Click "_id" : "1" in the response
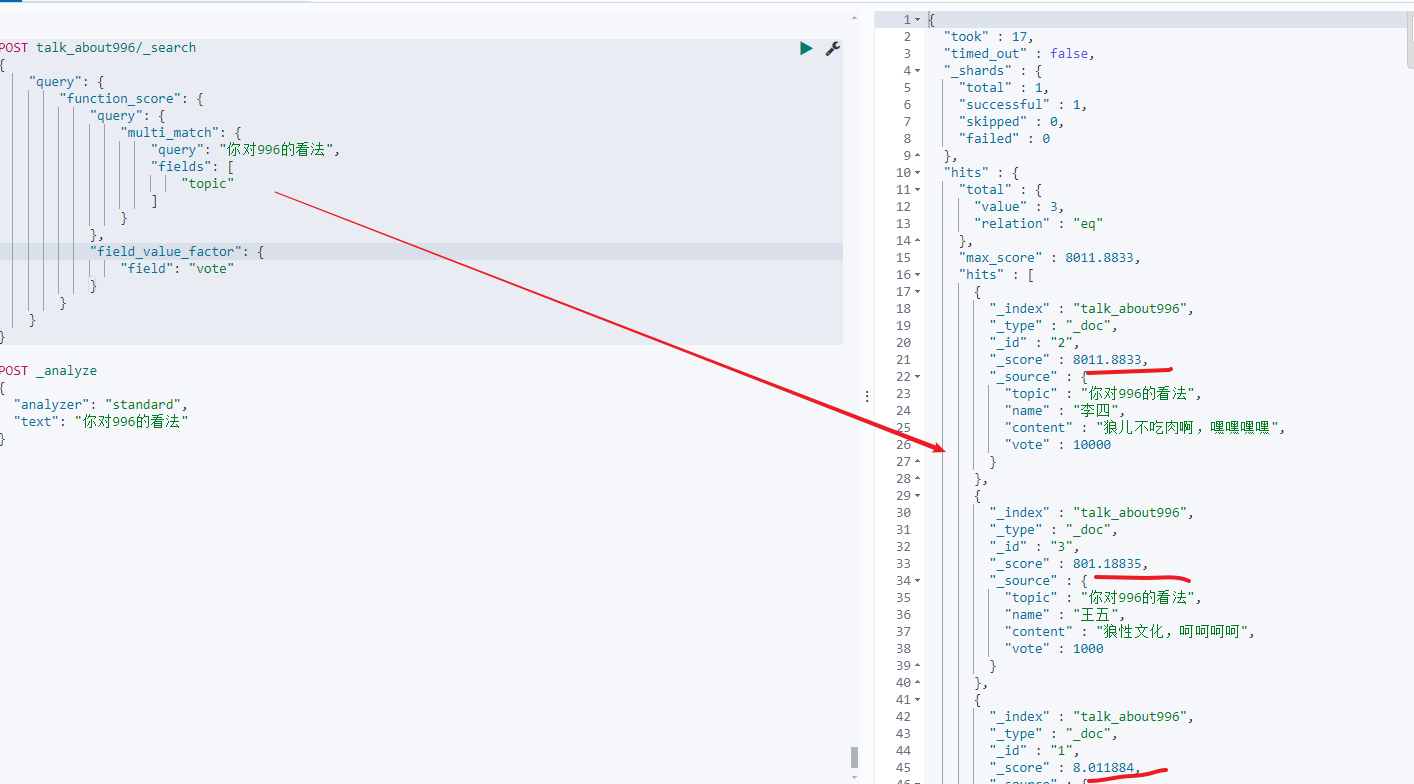 click(1035, 751)
